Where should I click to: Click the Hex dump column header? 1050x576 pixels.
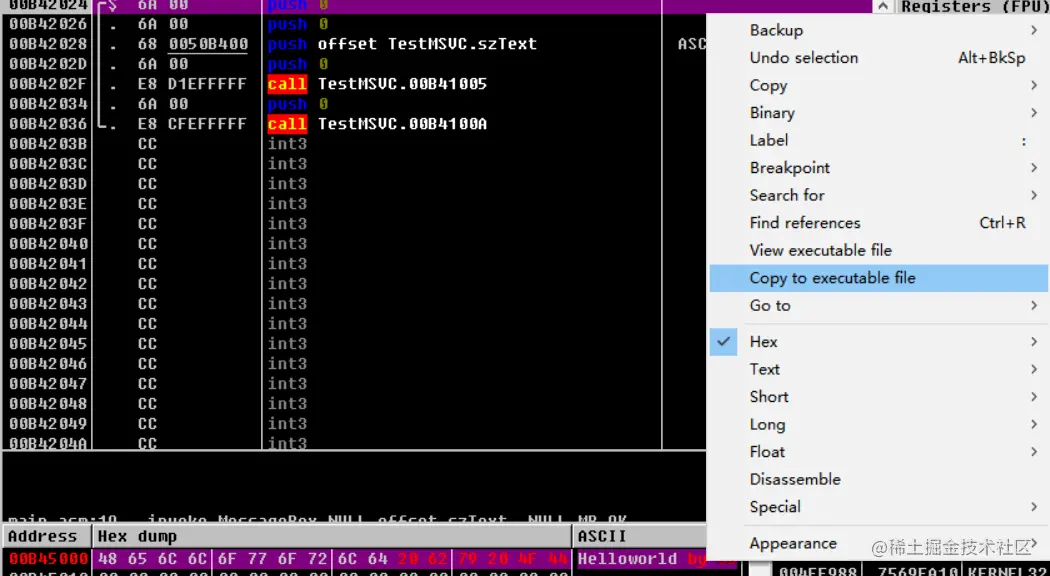click(x=331, y=536)
